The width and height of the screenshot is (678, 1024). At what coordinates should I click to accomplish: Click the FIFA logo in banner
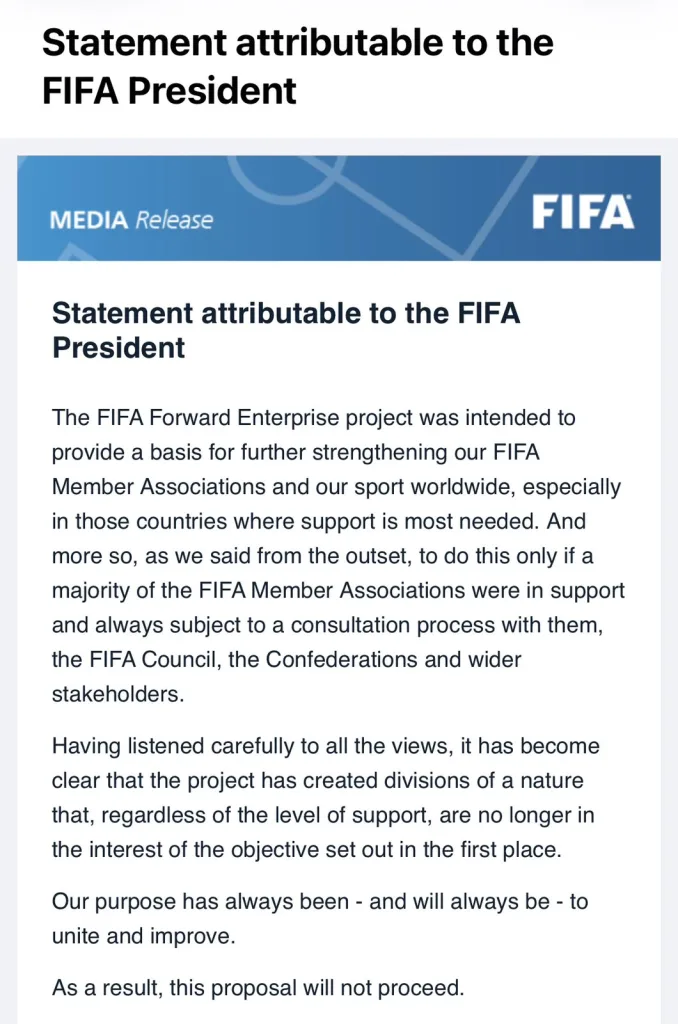[x=583, y=212]
